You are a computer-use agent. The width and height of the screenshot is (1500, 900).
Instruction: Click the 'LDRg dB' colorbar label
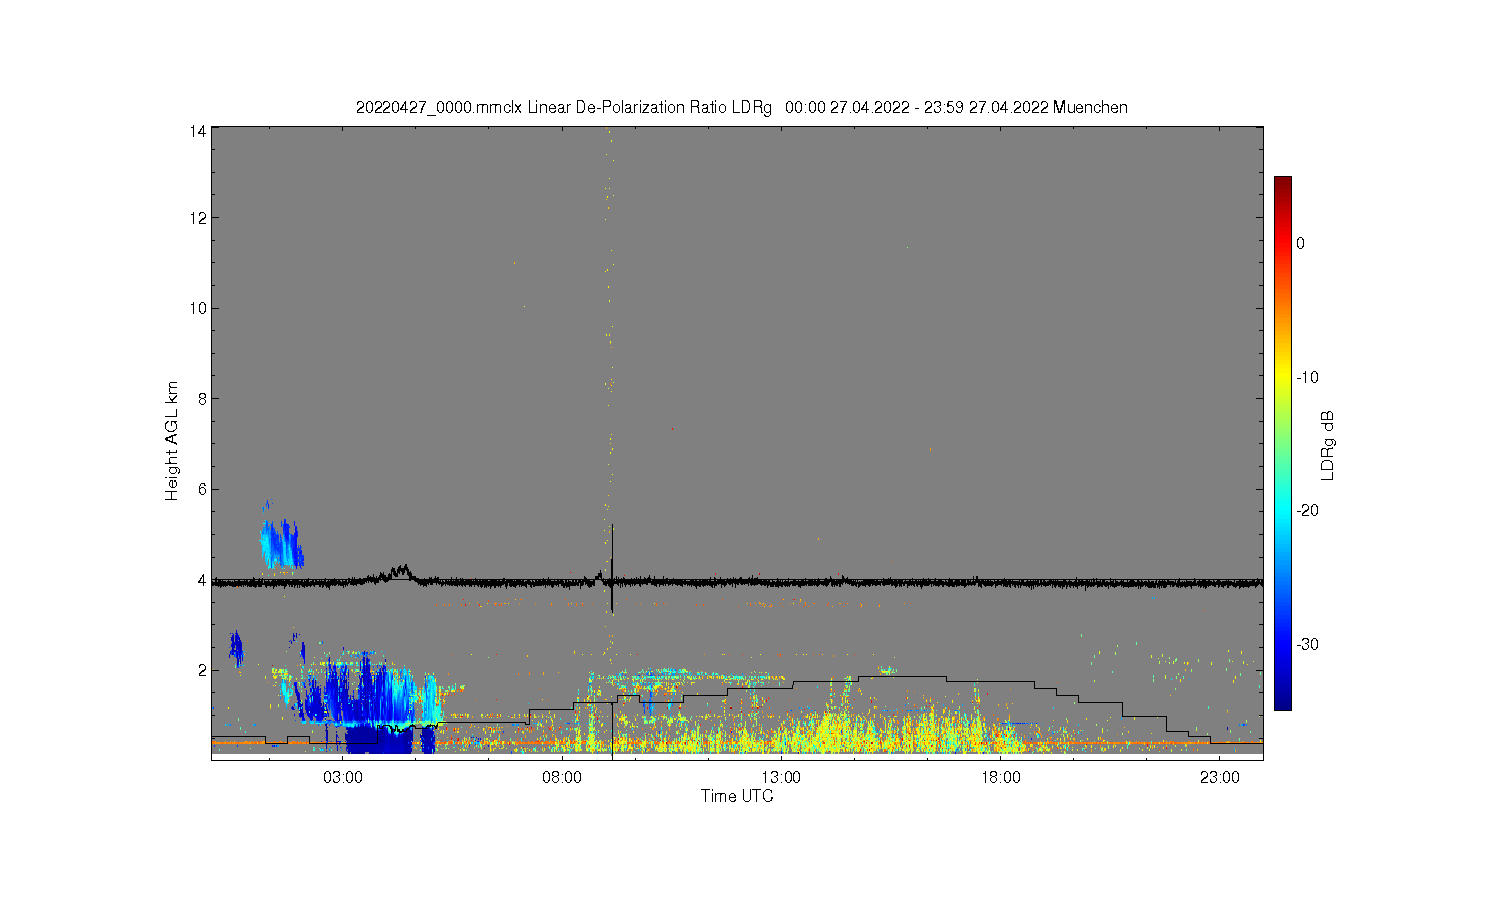(x=1328, y=446)
